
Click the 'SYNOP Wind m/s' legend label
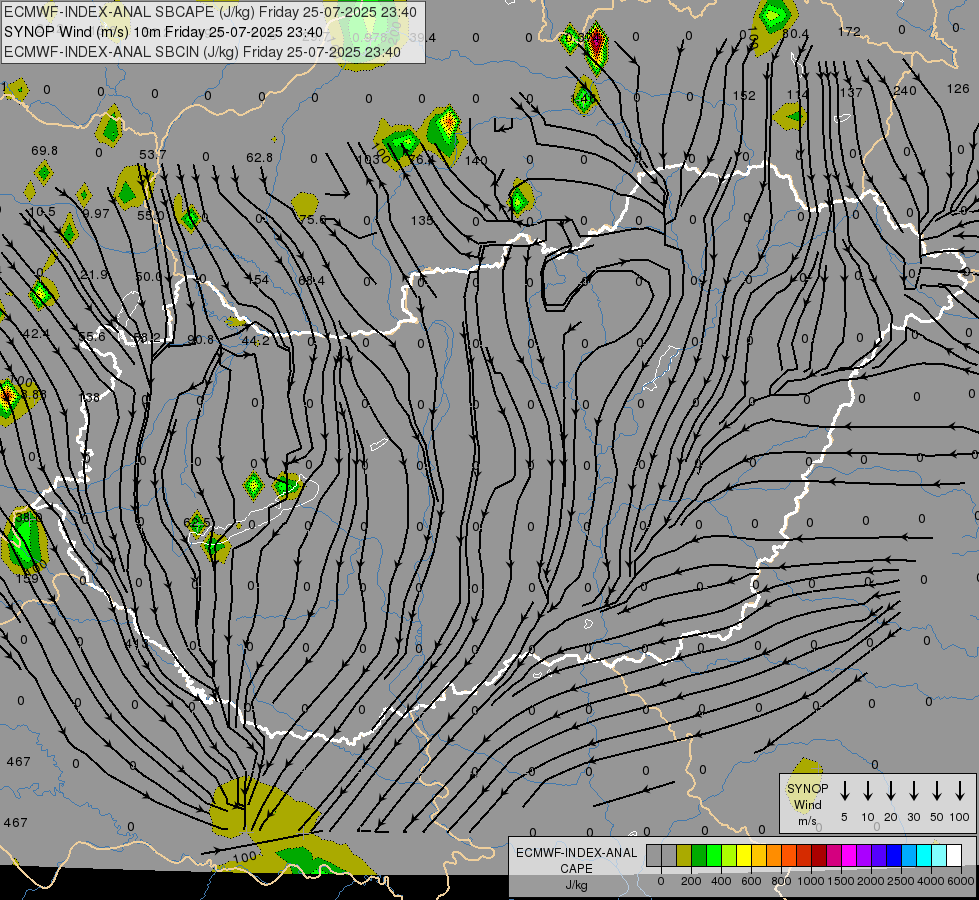[807, 804]
